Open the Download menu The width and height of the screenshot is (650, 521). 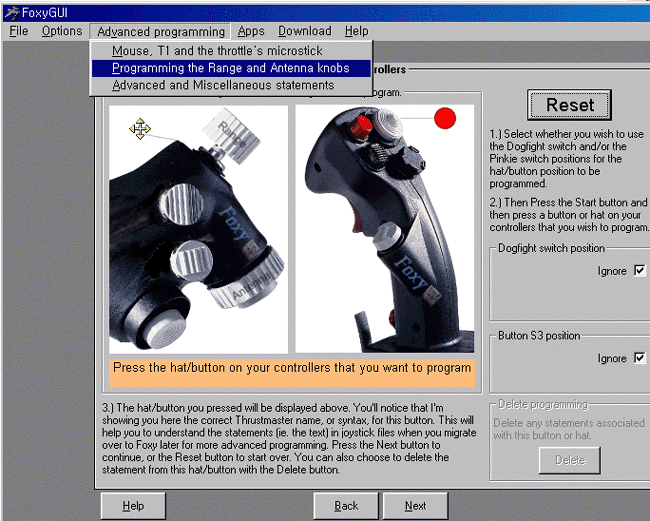tap(305, 31)
